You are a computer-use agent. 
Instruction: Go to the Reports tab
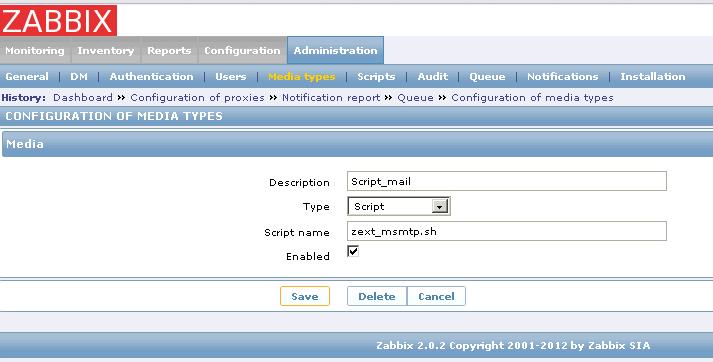tap(169, 50)
